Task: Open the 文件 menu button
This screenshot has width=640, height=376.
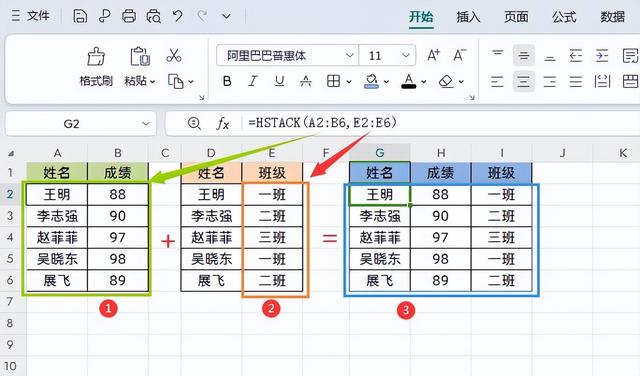Action: 31,16
